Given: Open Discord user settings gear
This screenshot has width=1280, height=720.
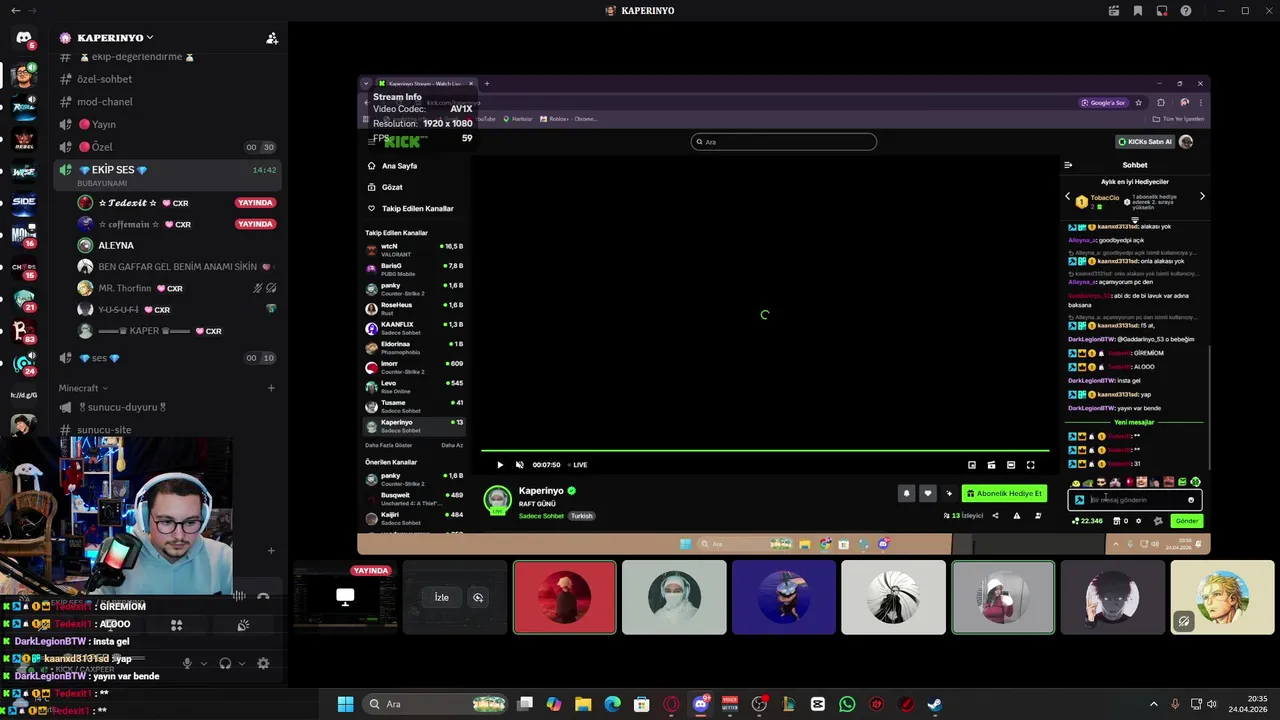Looking at the screenshot, I should [263, 663].
